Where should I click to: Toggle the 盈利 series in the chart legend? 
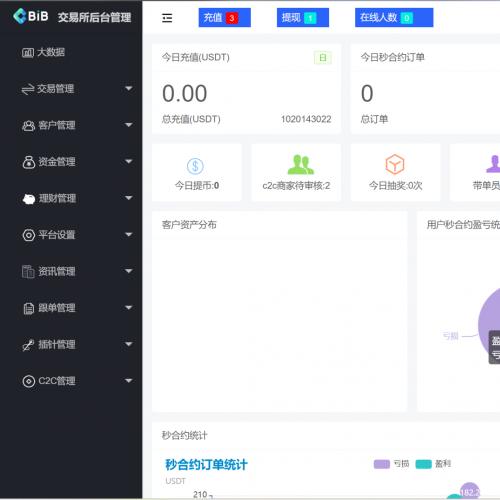[x=433, y=464]
